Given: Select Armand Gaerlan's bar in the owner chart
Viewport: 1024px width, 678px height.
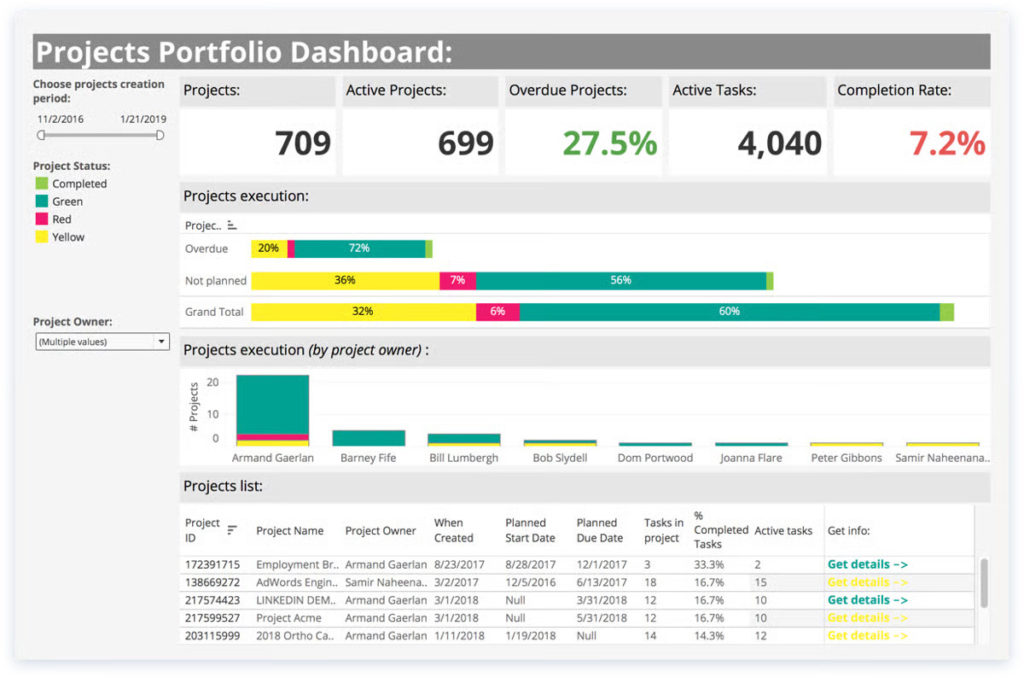Looking at the screenshot, I should tap(272, 405).
